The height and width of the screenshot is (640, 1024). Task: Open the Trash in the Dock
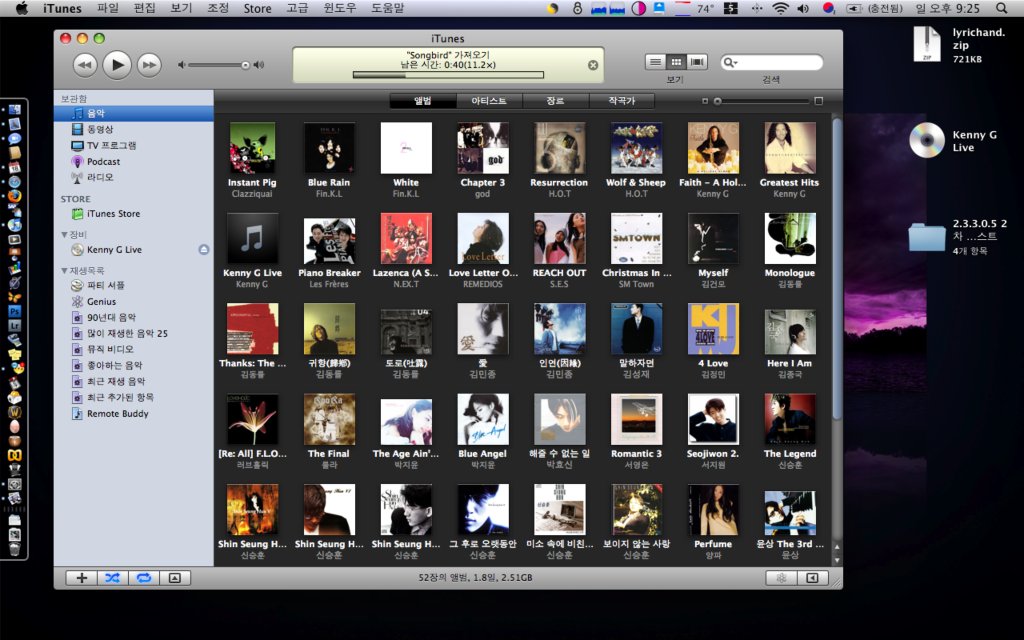[14, 549]
